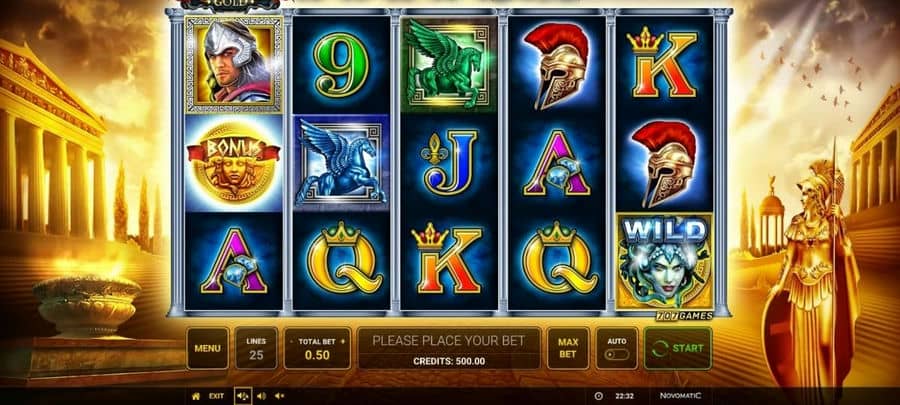Increase total bet with plus sign

click(x=343, y=341)
